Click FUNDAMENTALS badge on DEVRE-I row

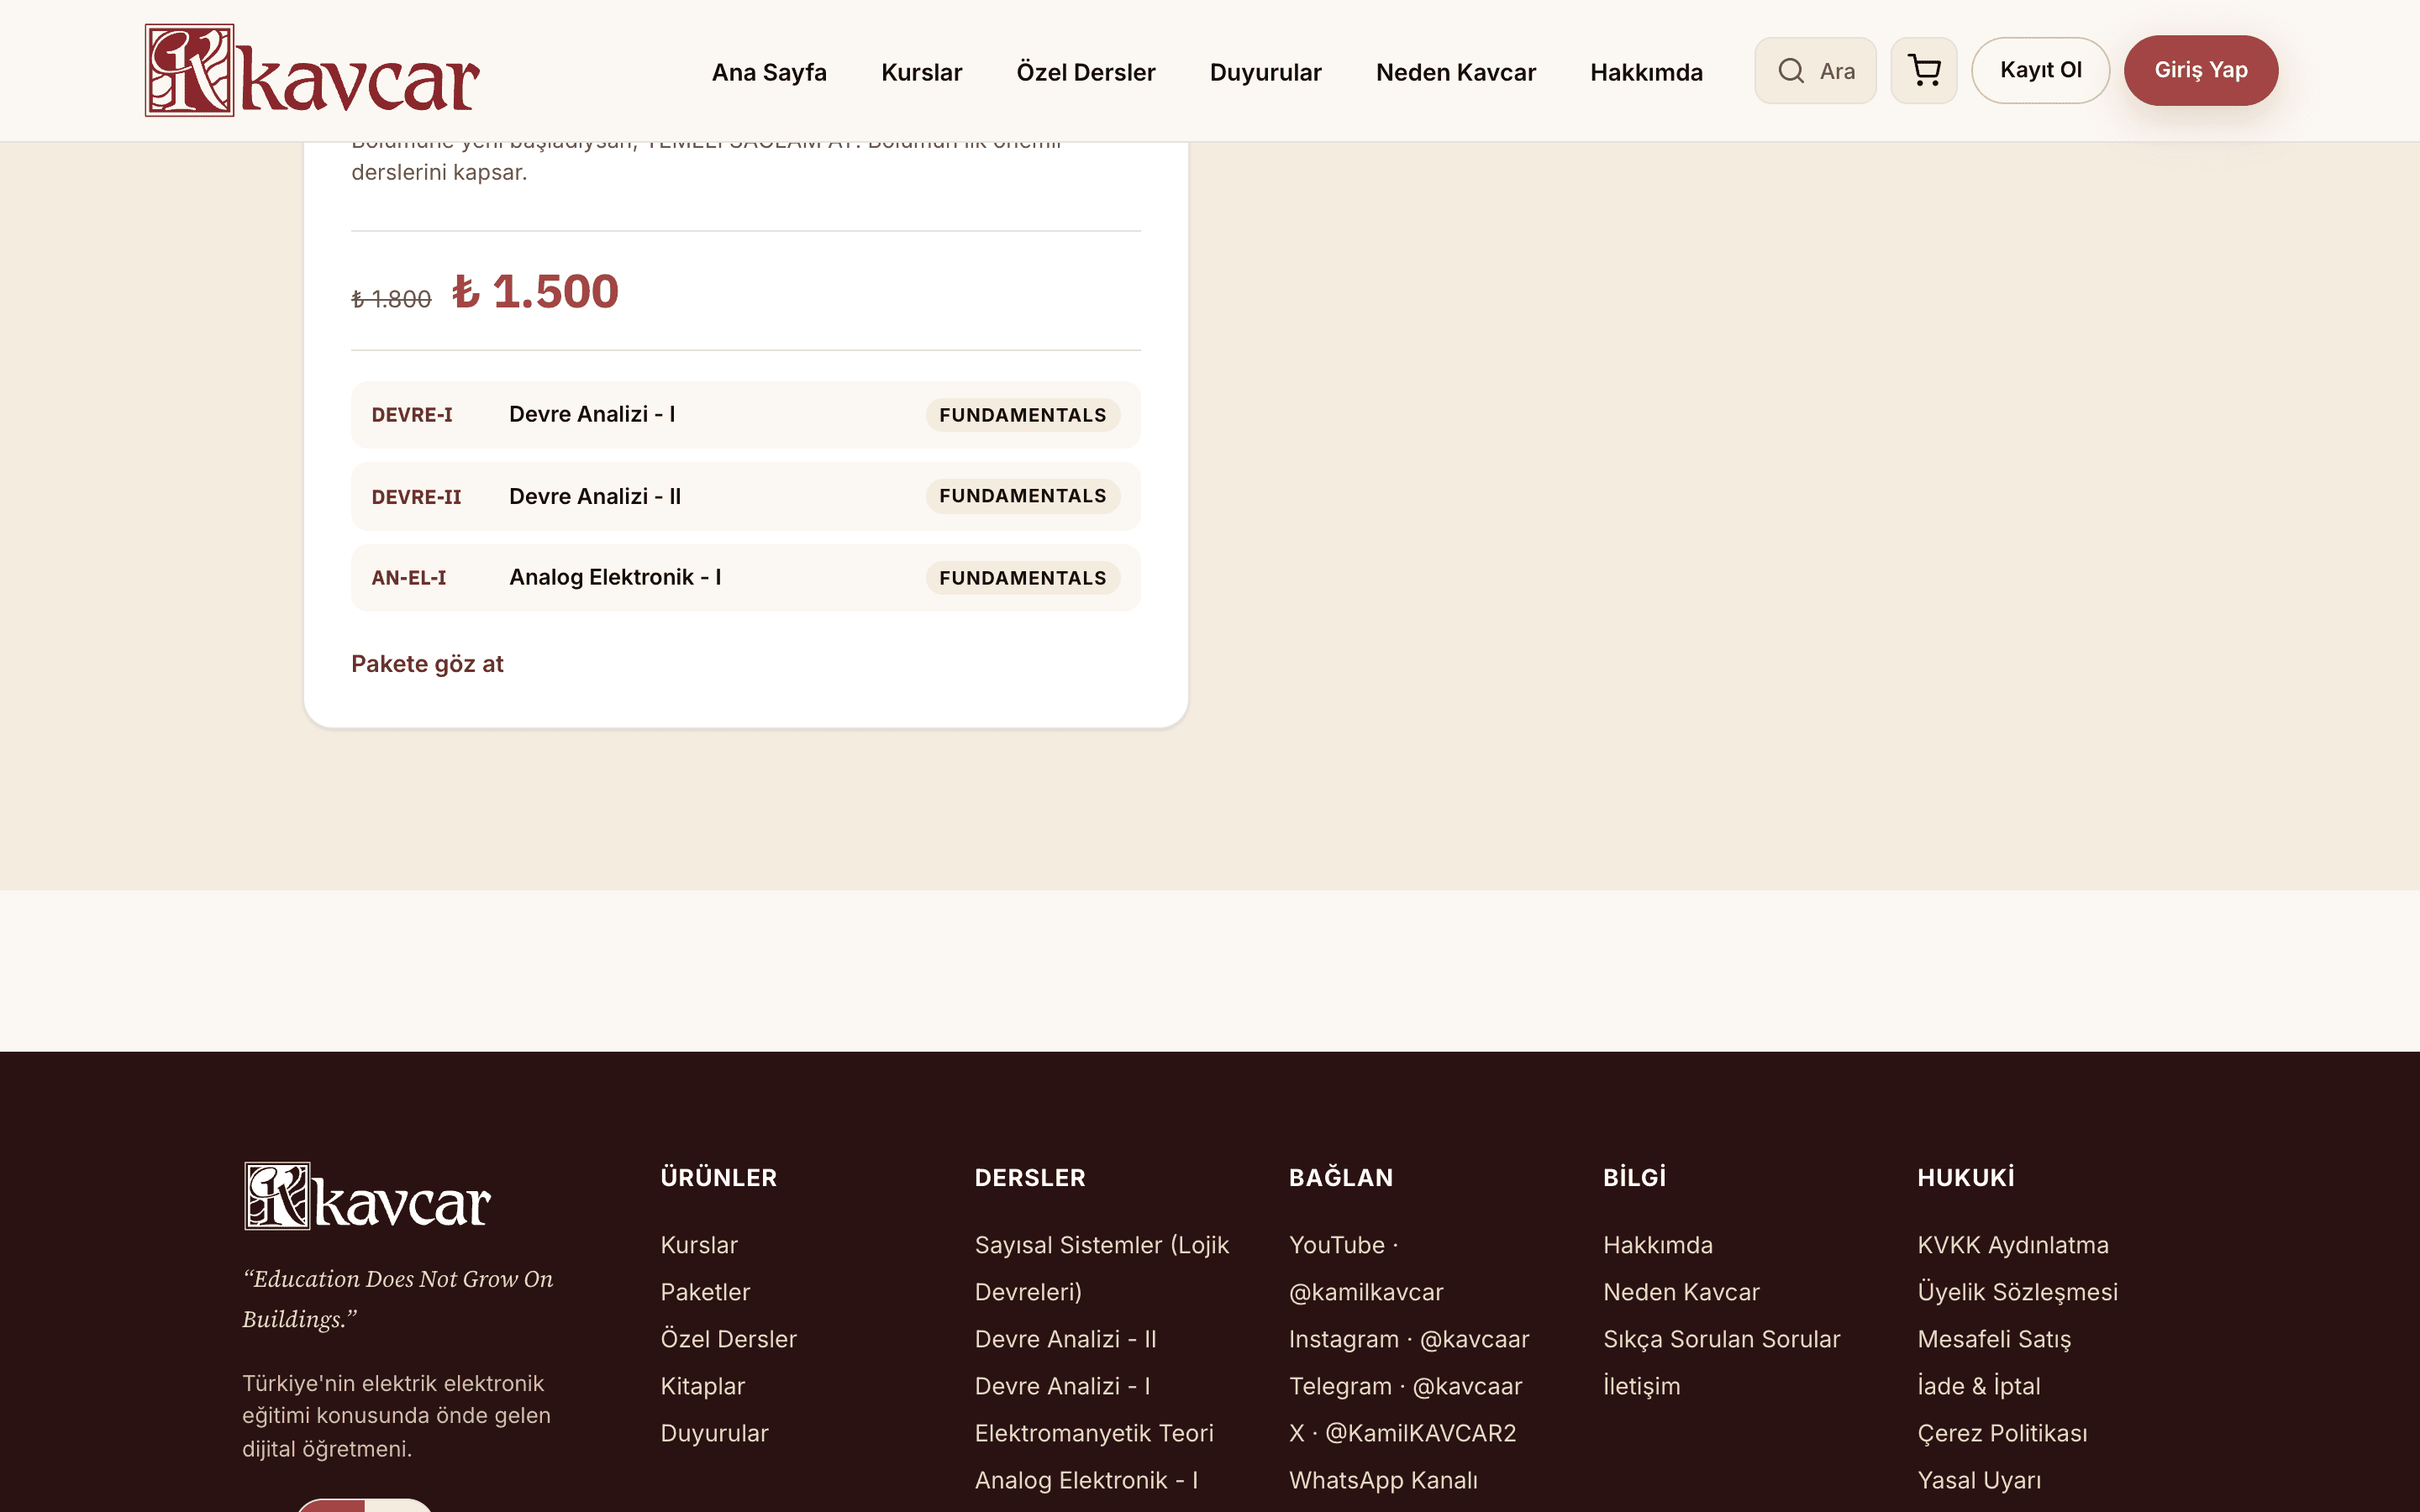click(1022, 415)
